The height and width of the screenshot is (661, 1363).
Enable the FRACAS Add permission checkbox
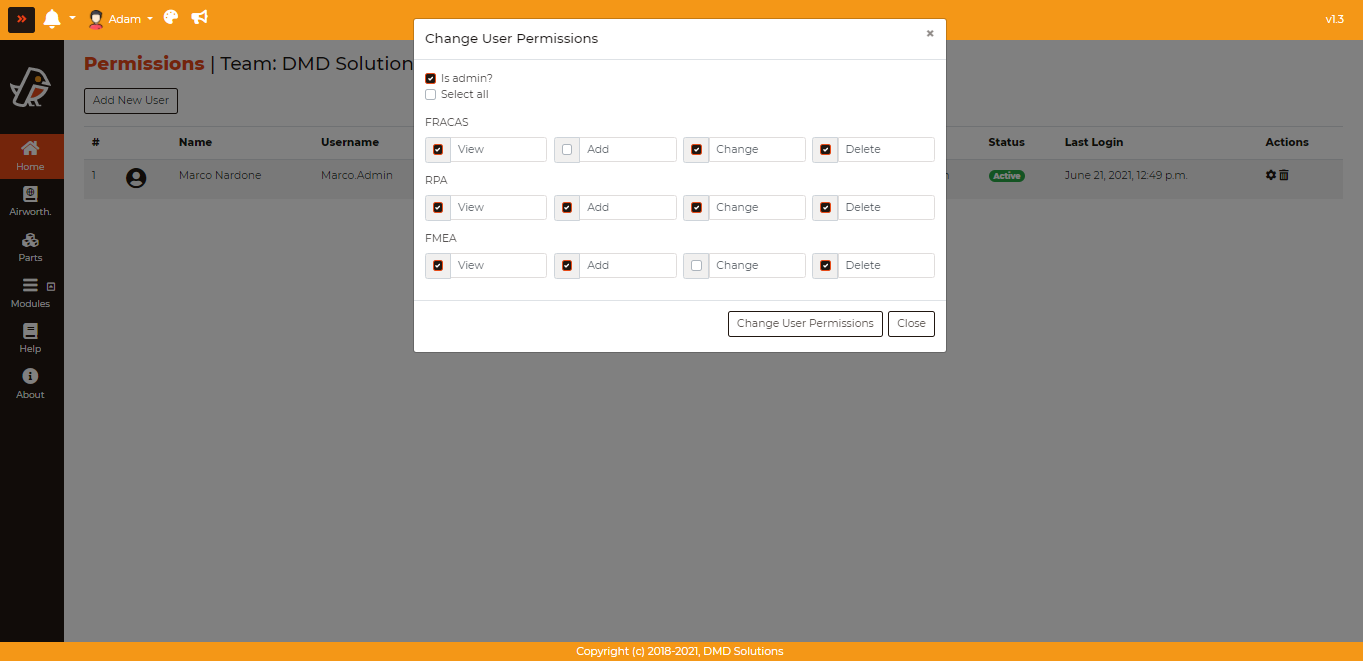pyautogui.click(x=567, y=150)
